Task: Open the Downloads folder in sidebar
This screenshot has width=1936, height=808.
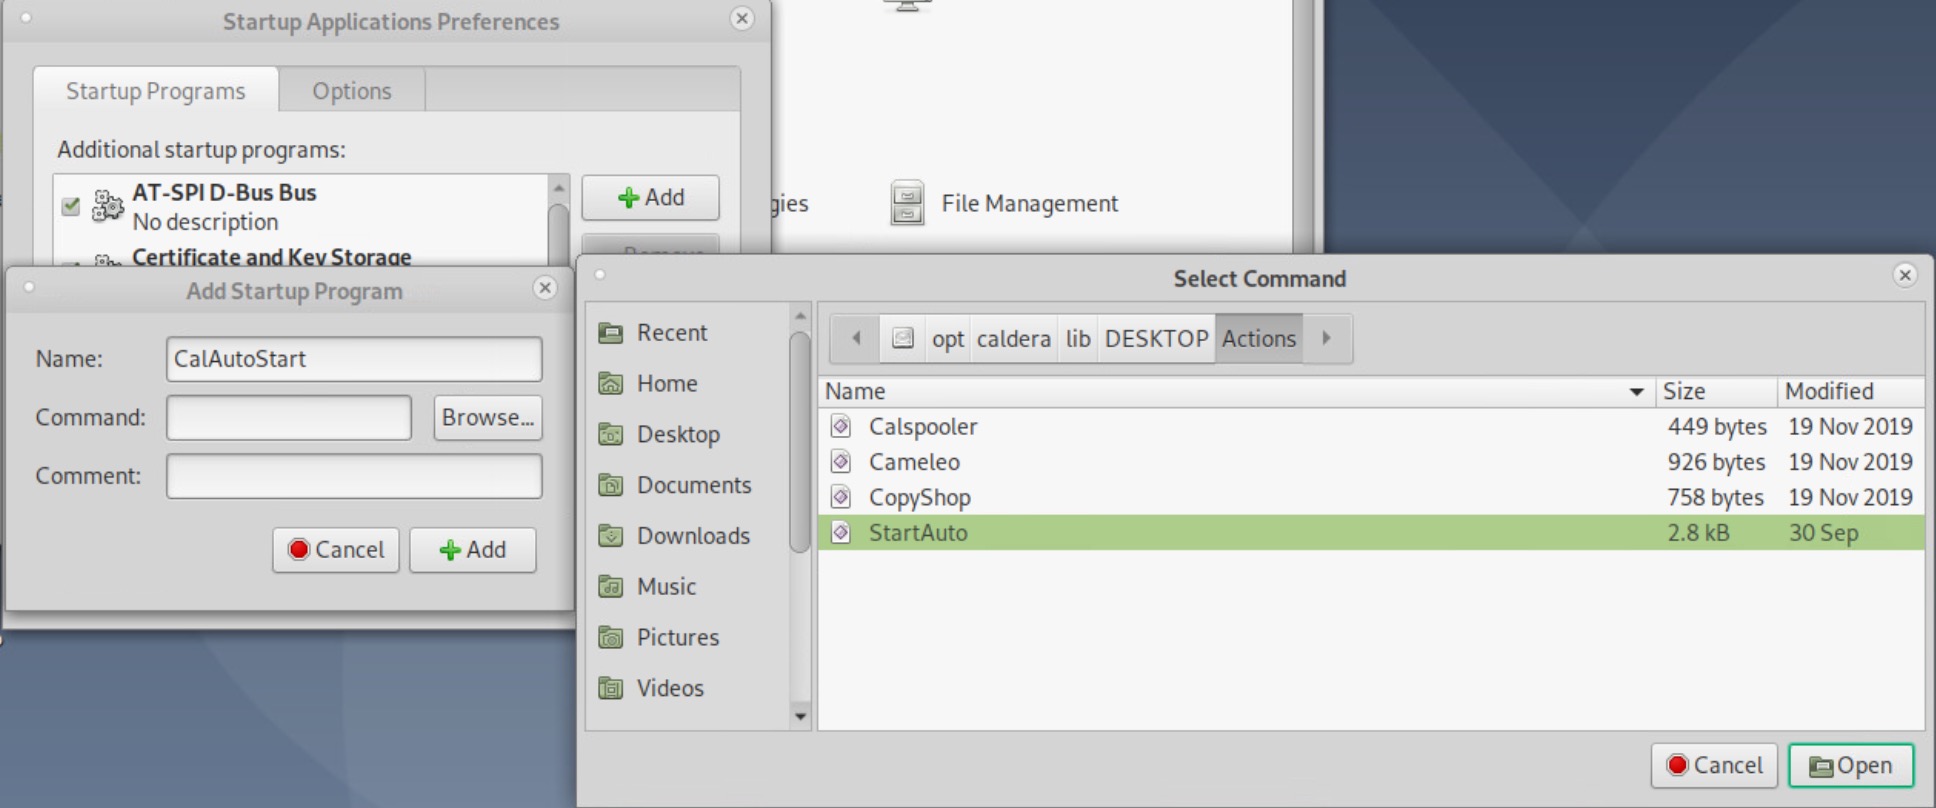Action: click(692, 536)
